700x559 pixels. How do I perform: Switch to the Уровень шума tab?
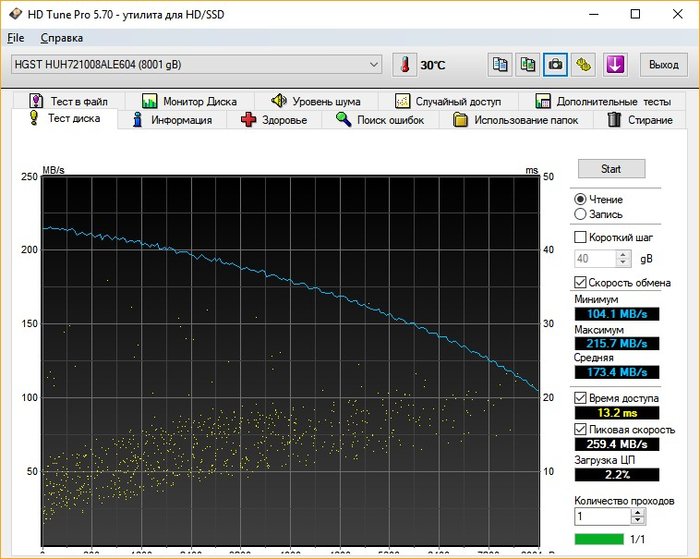[x=316, y=101]
